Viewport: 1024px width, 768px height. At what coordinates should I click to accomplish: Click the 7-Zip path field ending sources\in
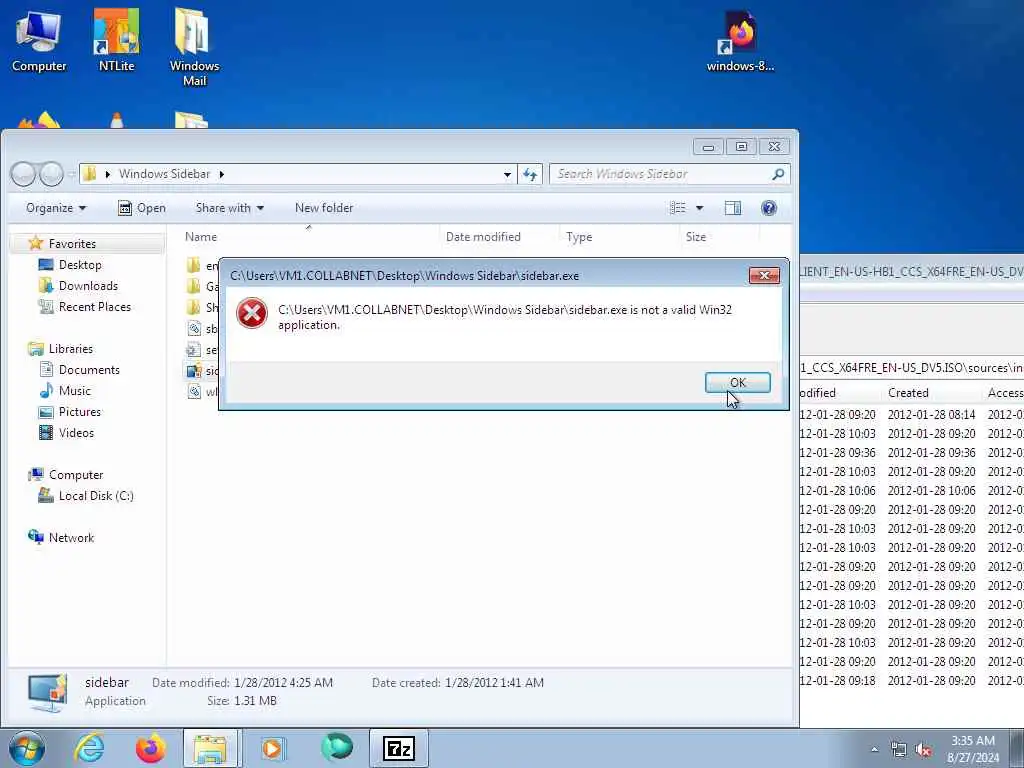click(912, 368)
